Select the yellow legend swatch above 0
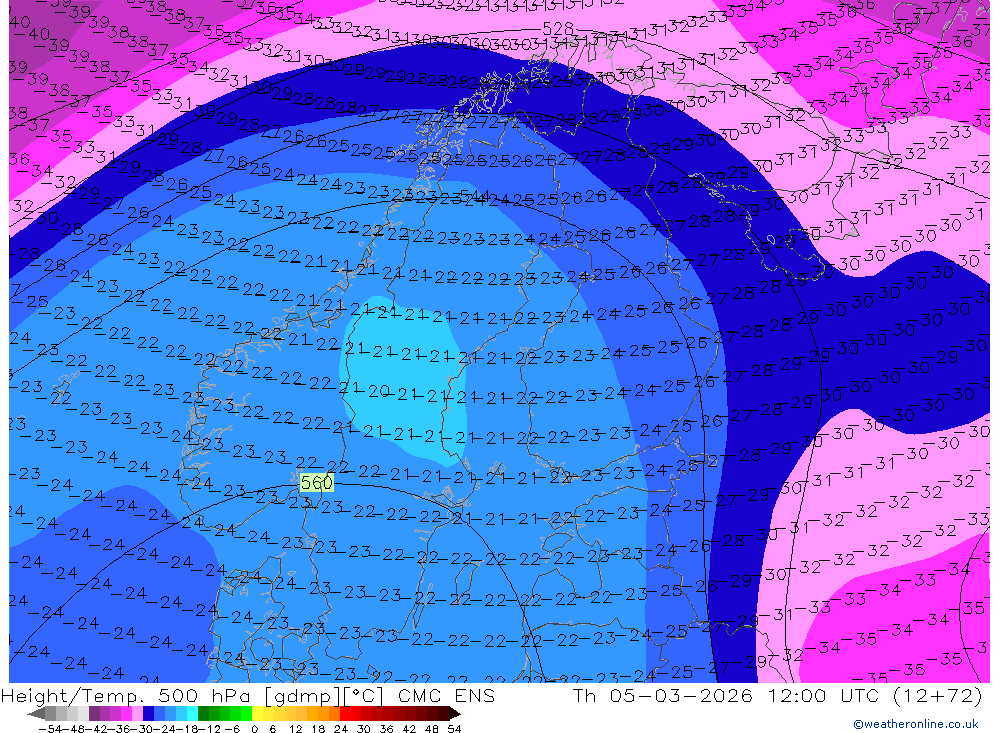1000x733 pixels. (257, 714)
